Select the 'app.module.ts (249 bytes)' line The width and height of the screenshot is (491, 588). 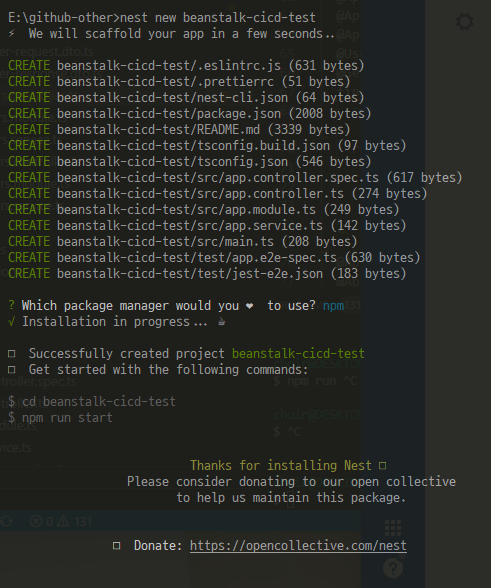coord(203,210)
